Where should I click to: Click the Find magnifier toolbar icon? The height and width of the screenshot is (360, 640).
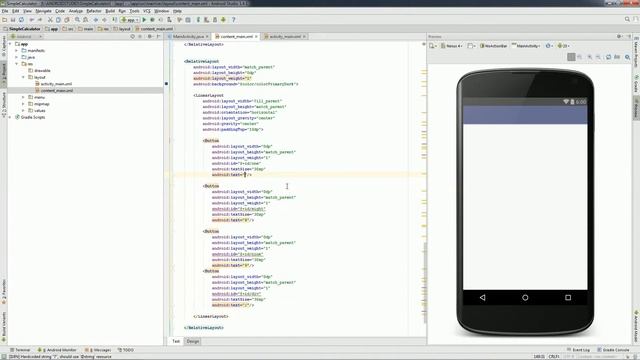[x=77, y=20]
